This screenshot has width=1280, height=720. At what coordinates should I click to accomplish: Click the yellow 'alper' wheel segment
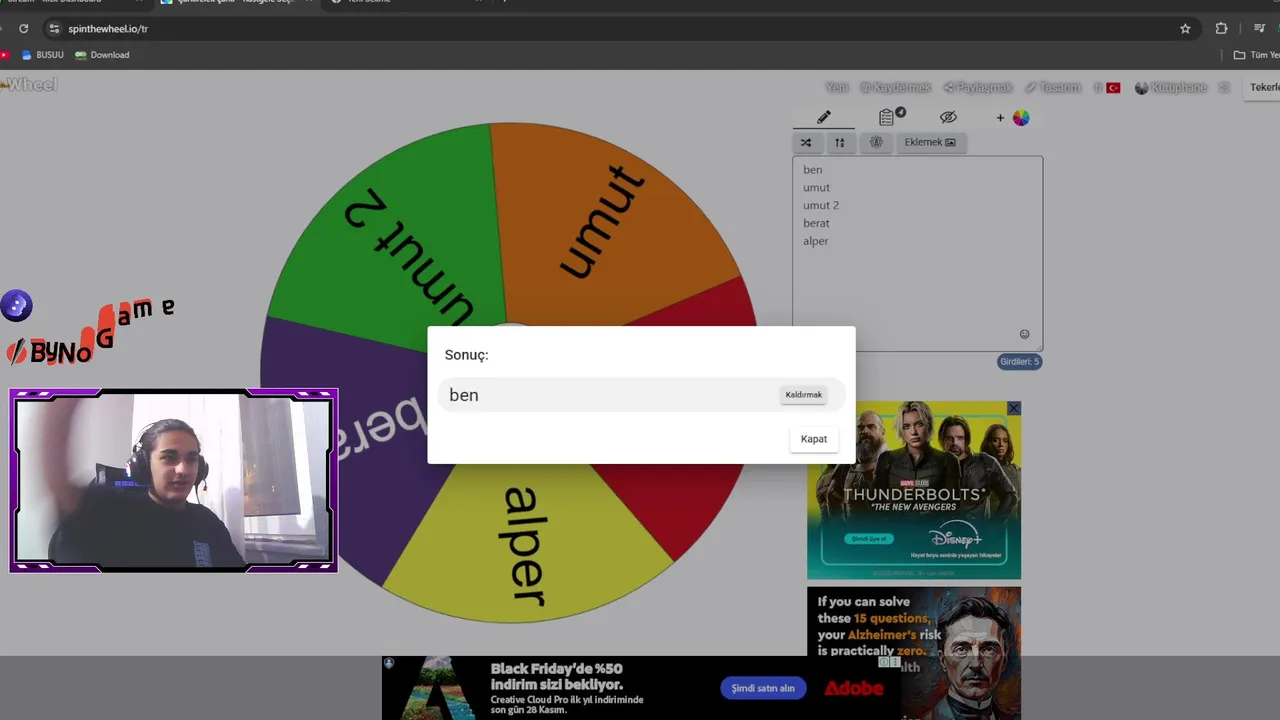click(527, 545)
